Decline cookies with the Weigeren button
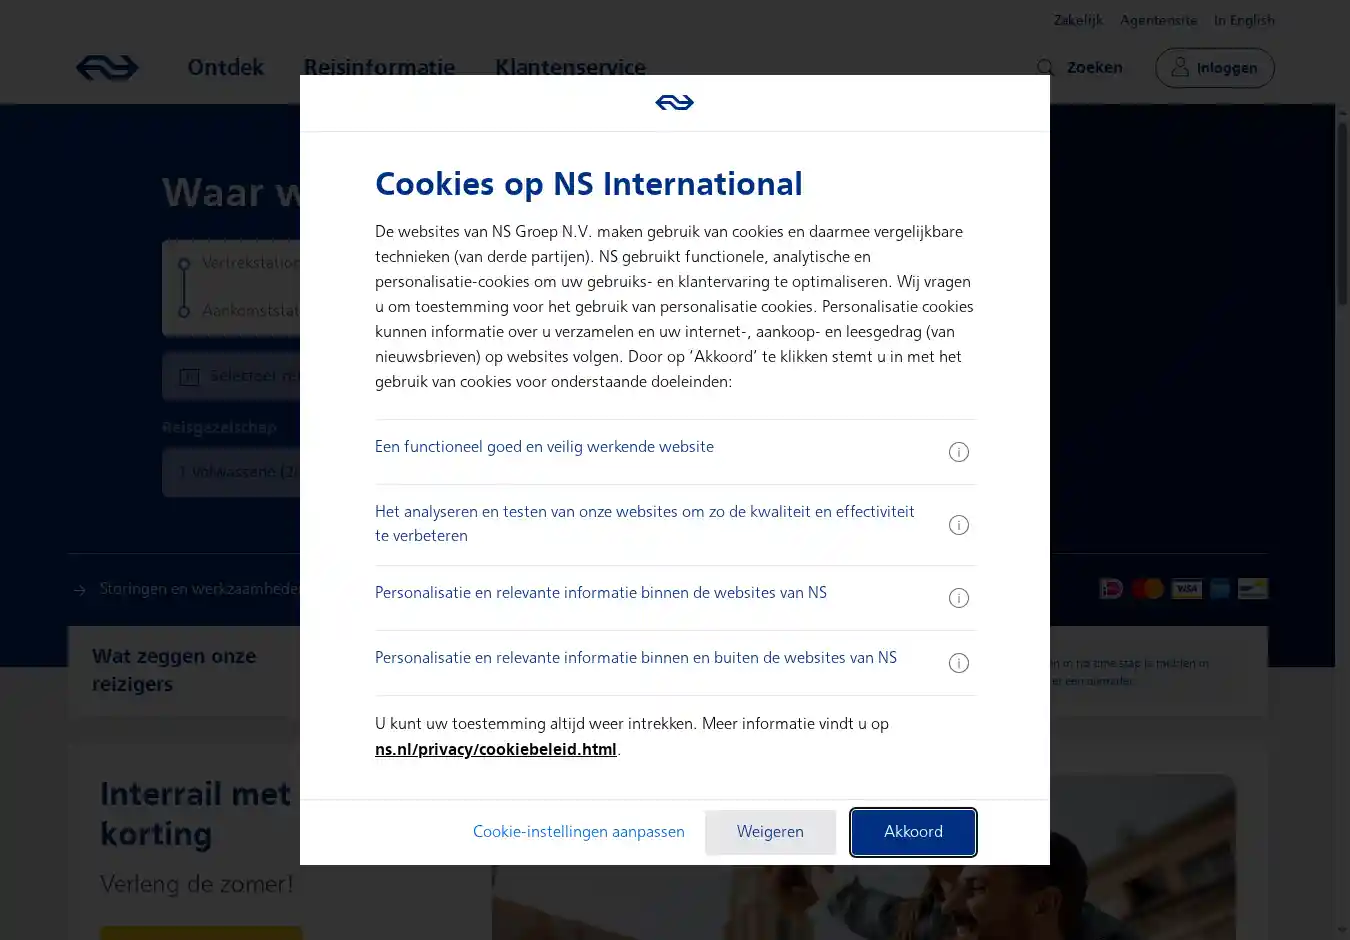Image resolution: width=1350 pixels, height=940 pixels. [770, 832]
